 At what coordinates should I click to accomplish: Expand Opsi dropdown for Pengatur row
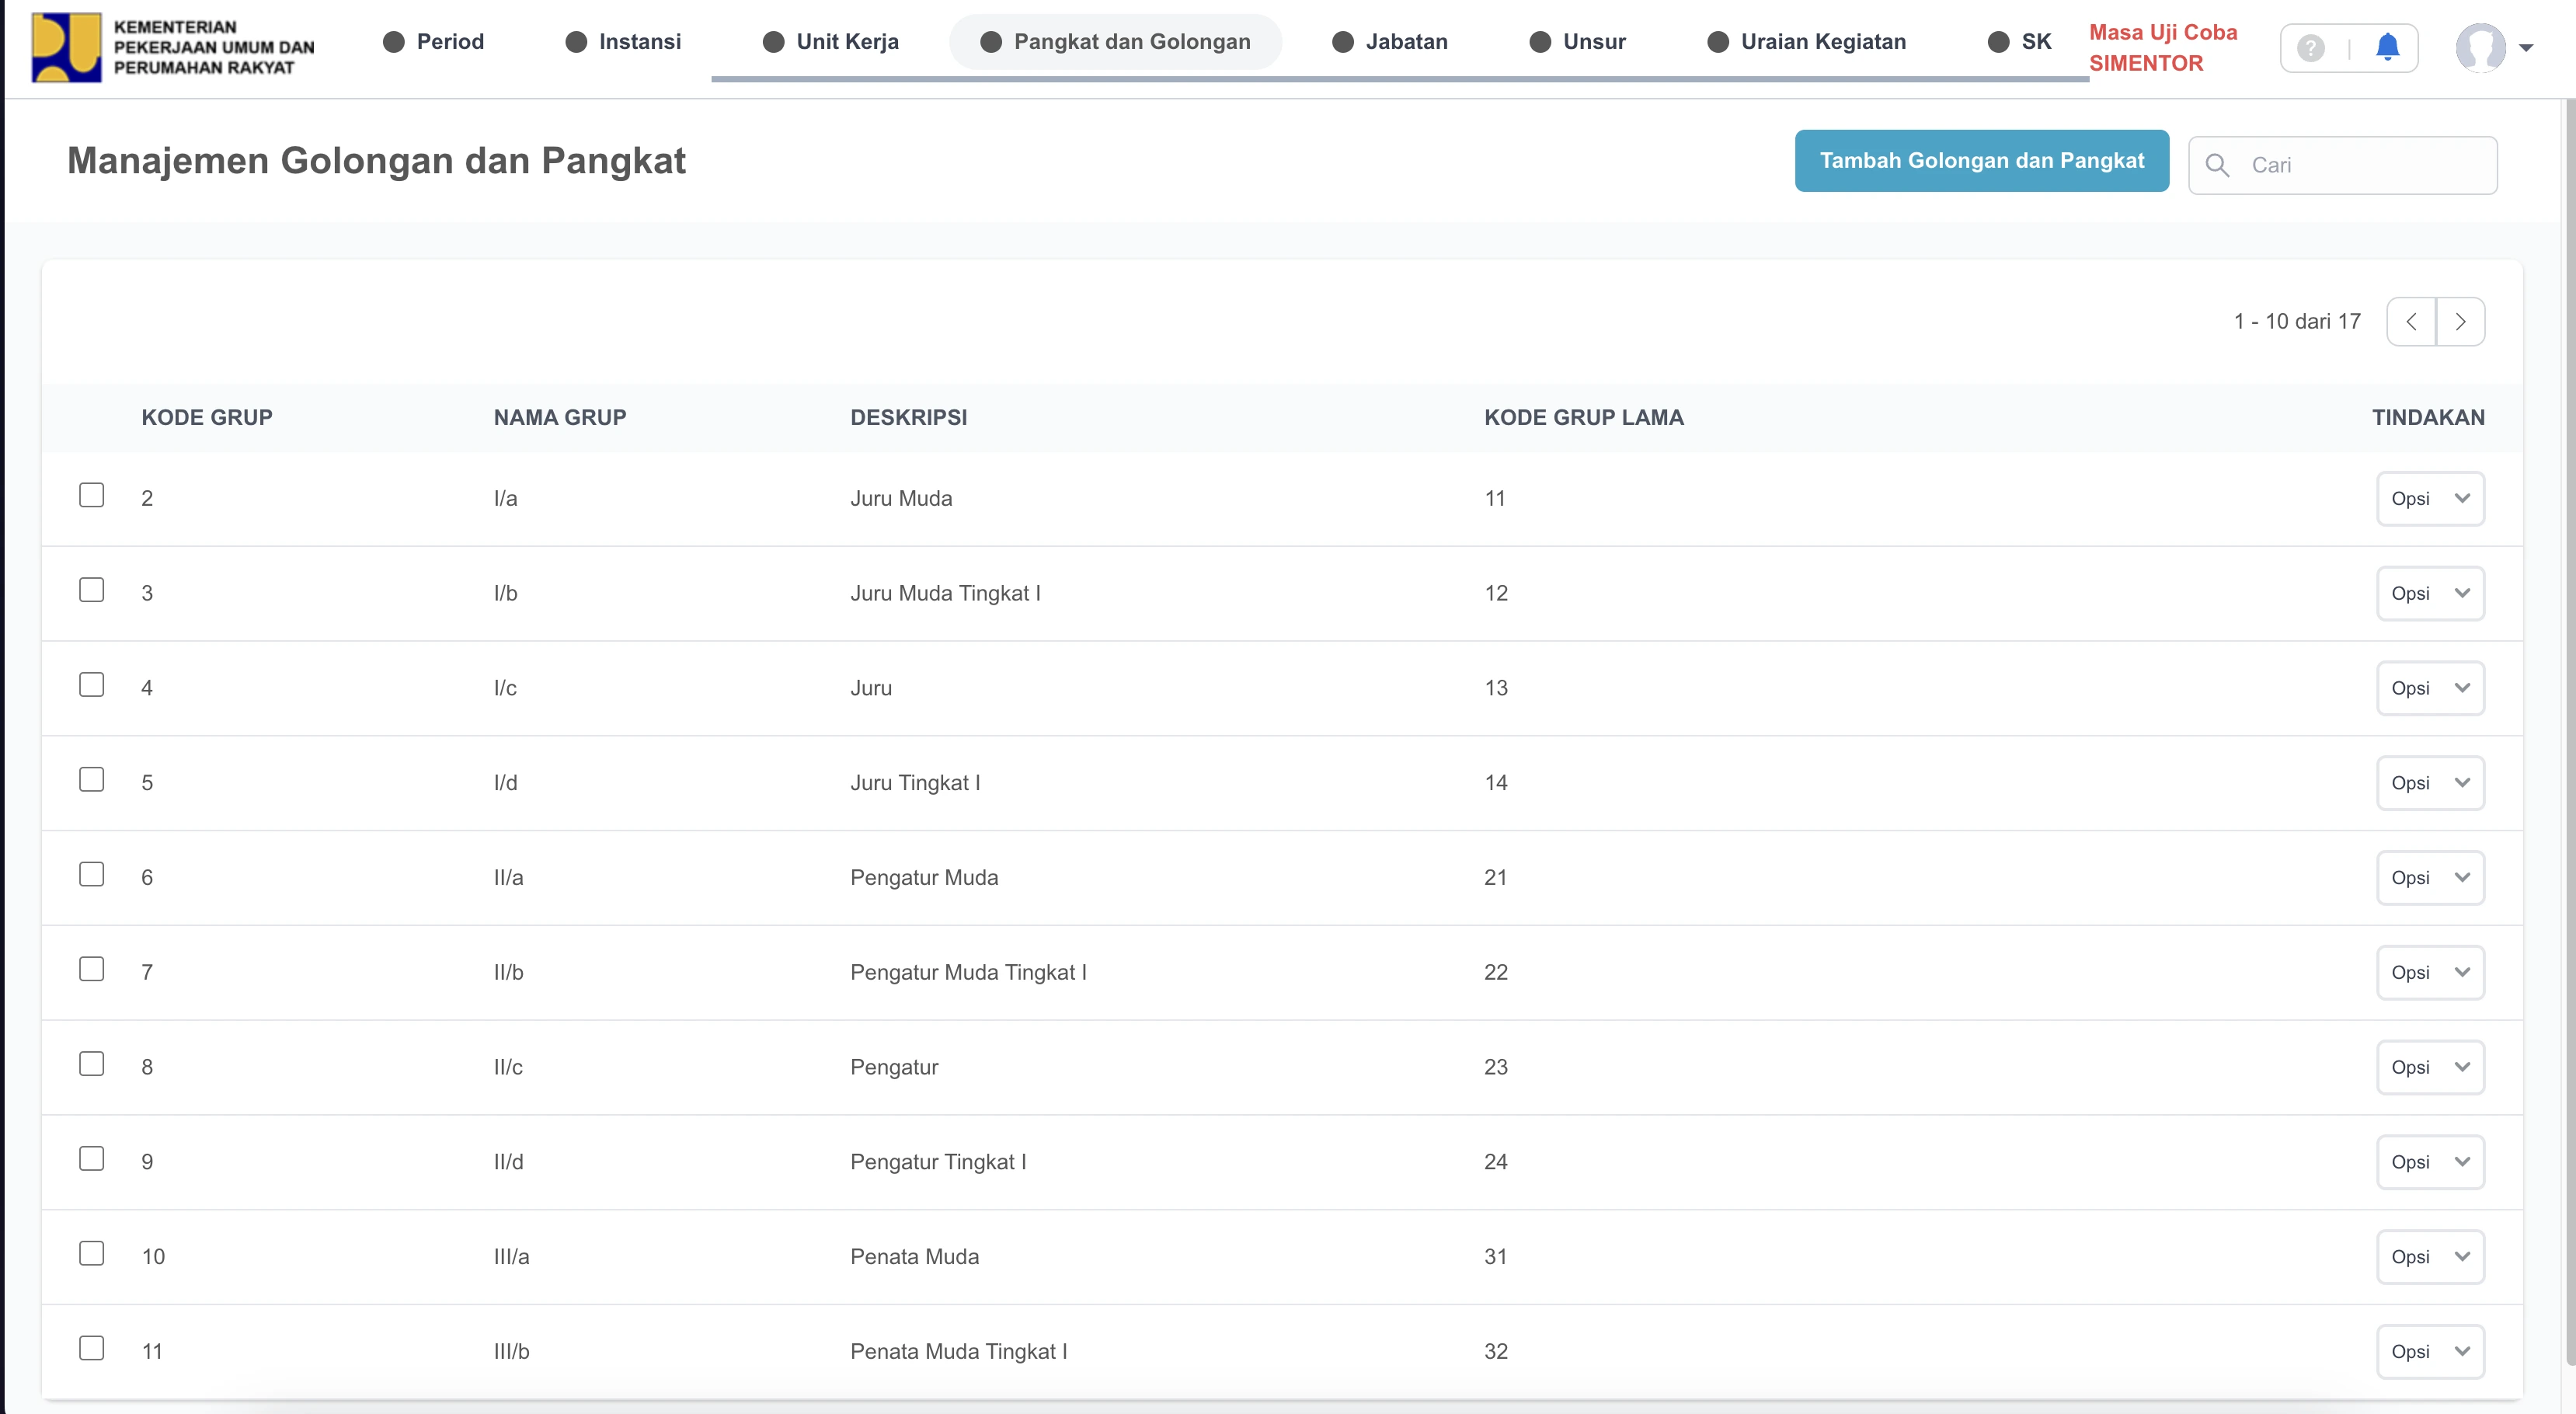[x=2429, y=1067]
